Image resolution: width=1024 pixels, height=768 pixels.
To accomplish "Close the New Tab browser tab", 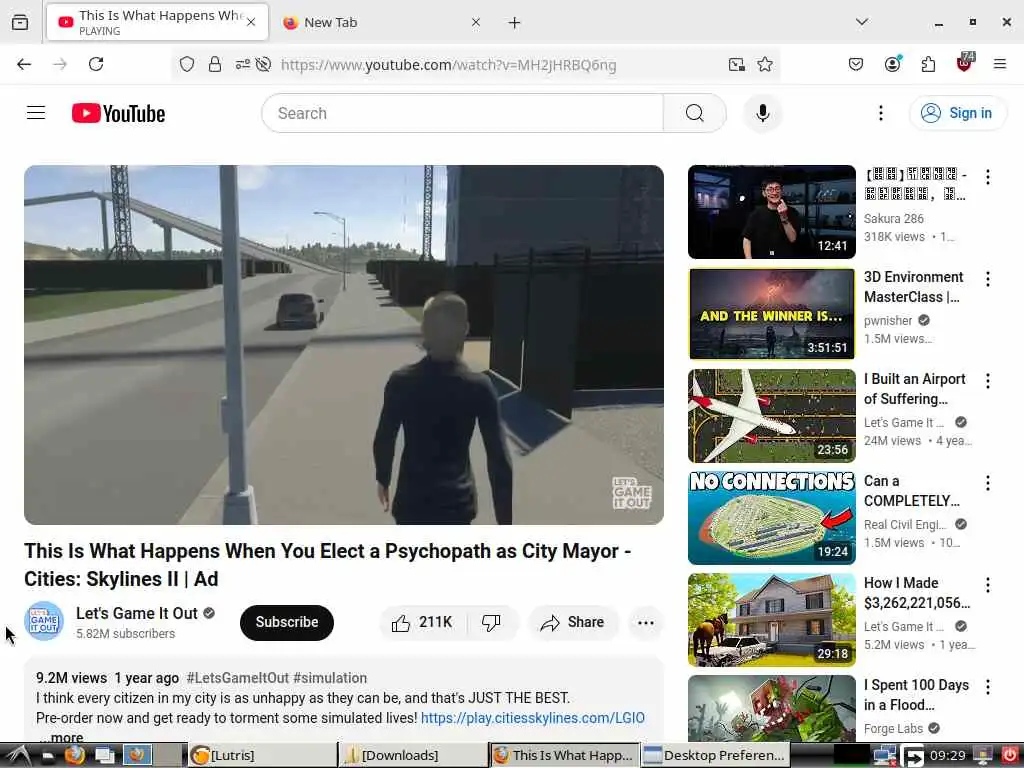I will click(x=475, y=22).
